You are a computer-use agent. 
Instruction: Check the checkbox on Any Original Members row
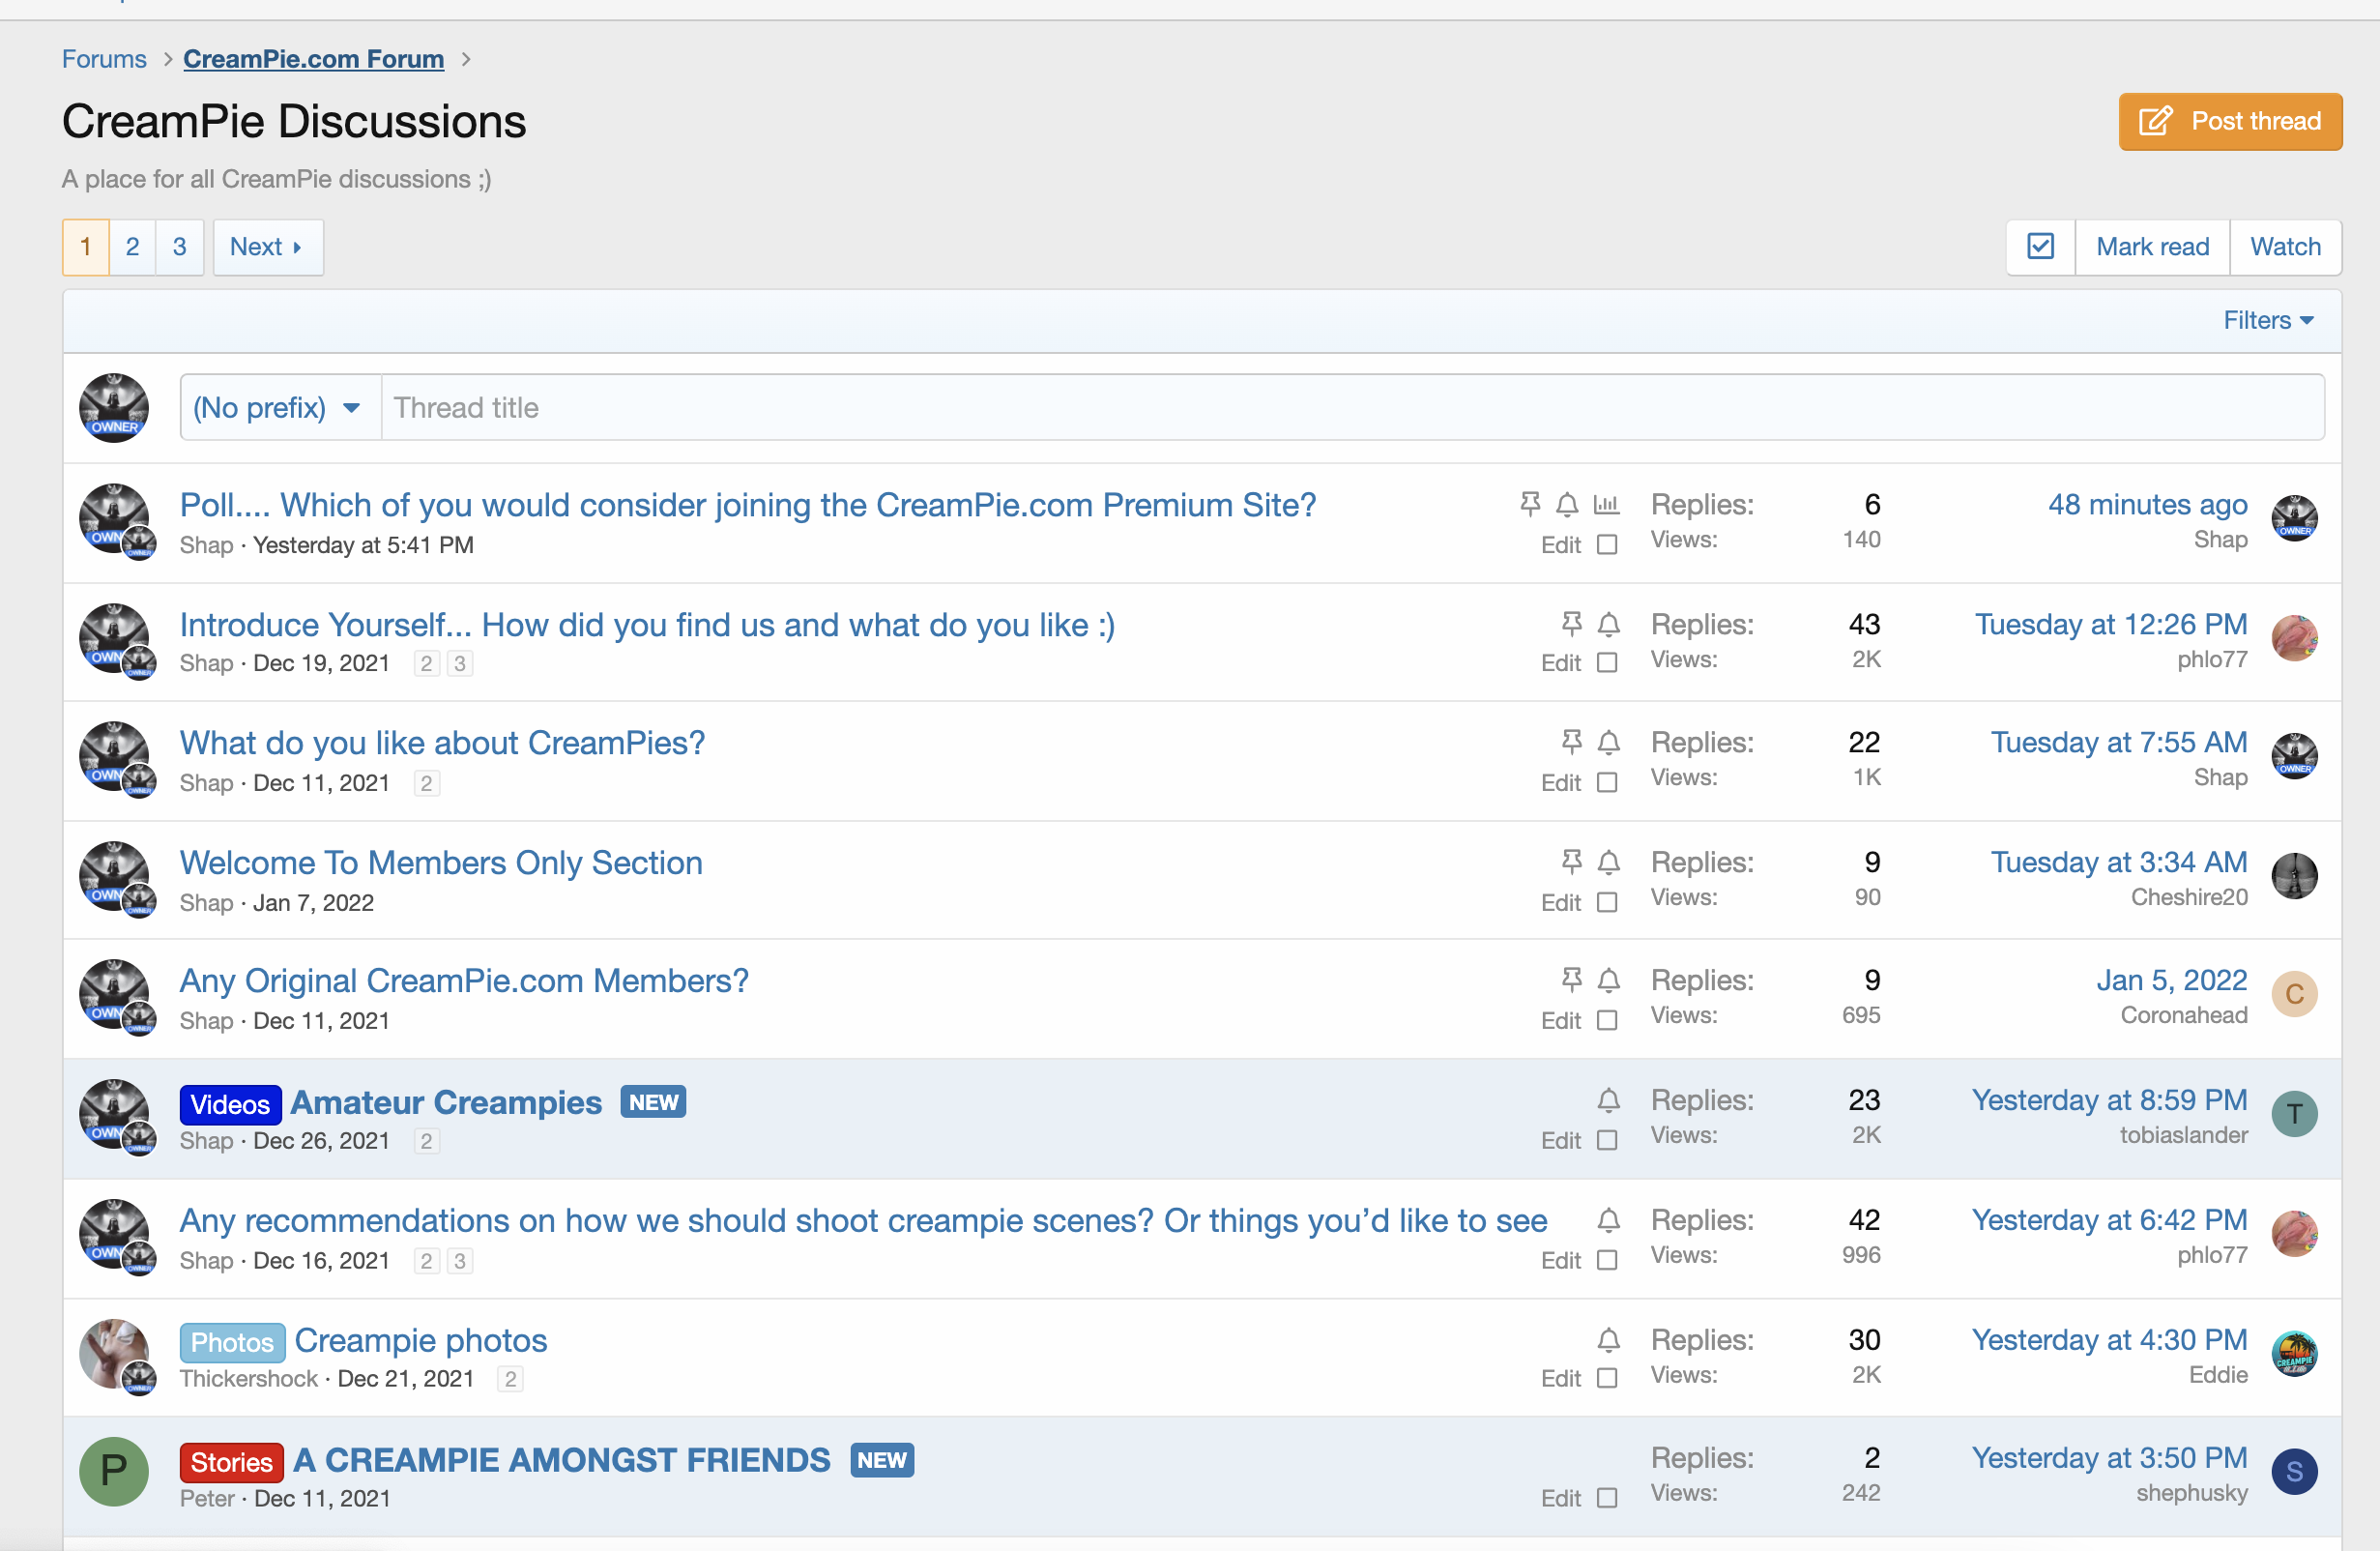click(x=1606, y=1021)
